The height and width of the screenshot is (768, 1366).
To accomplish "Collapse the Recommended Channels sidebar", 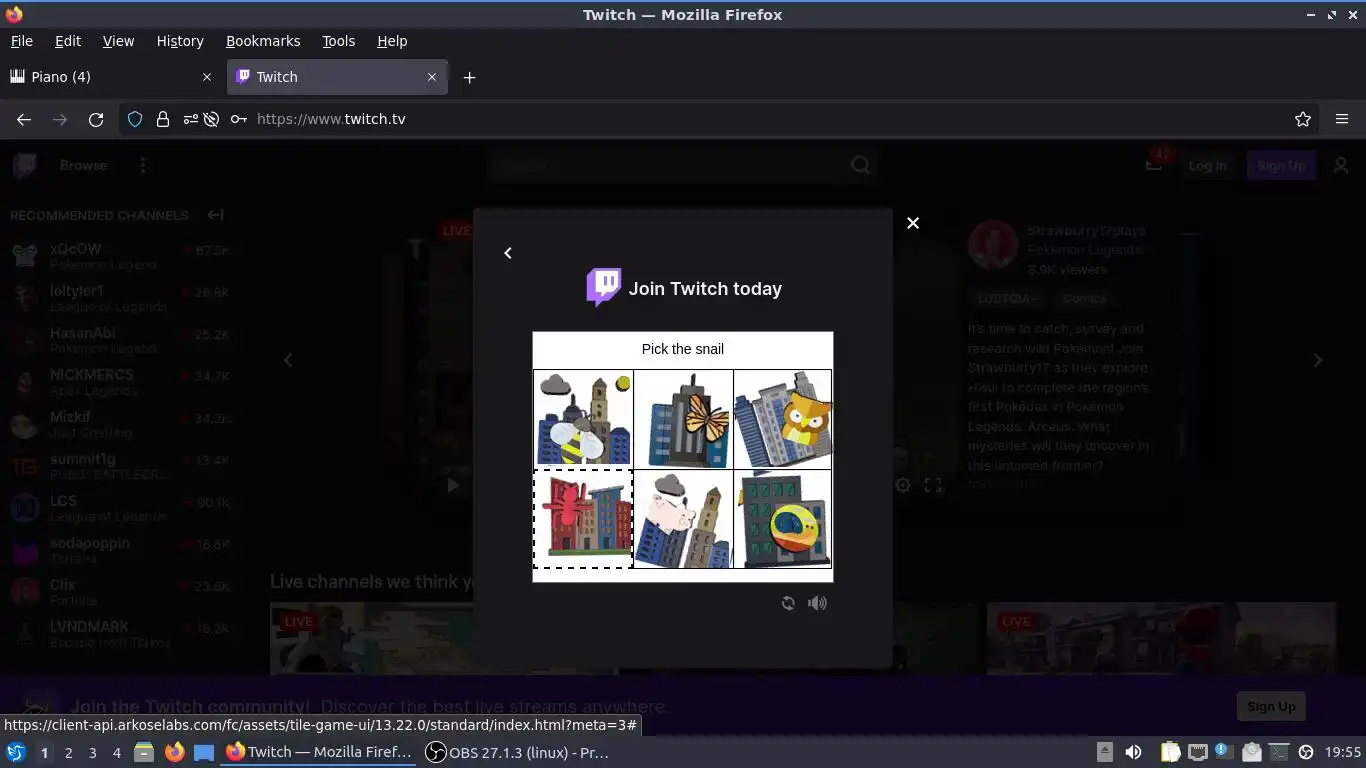I will [215, 215].
